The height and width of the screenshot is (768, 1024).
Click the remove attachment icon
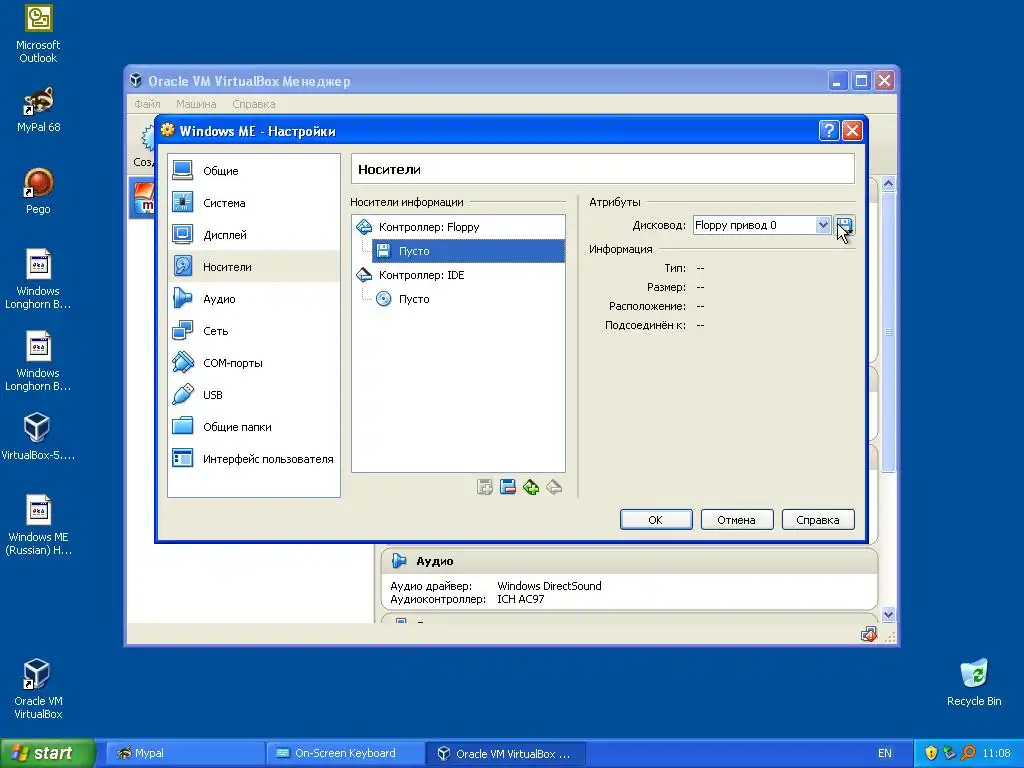554,487
